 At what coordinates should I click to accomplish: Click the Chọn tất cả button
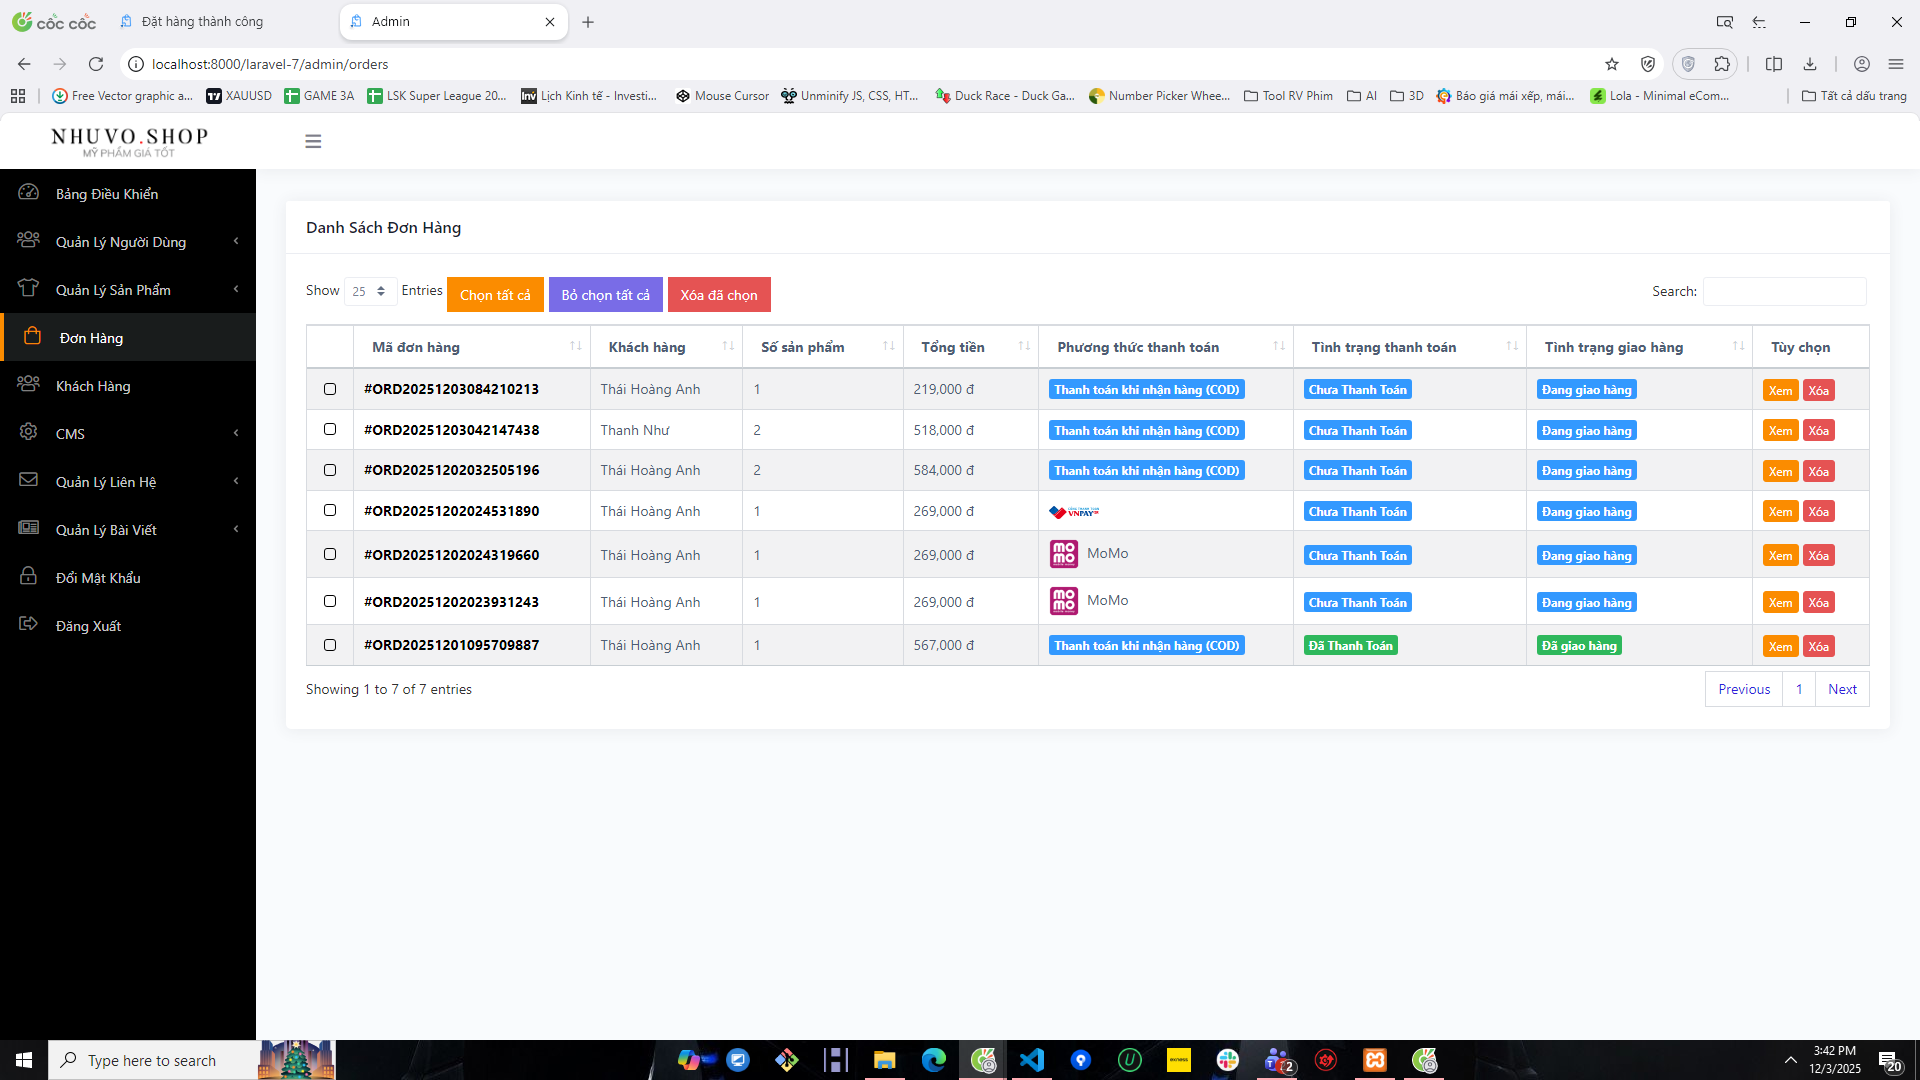(495, 295)
